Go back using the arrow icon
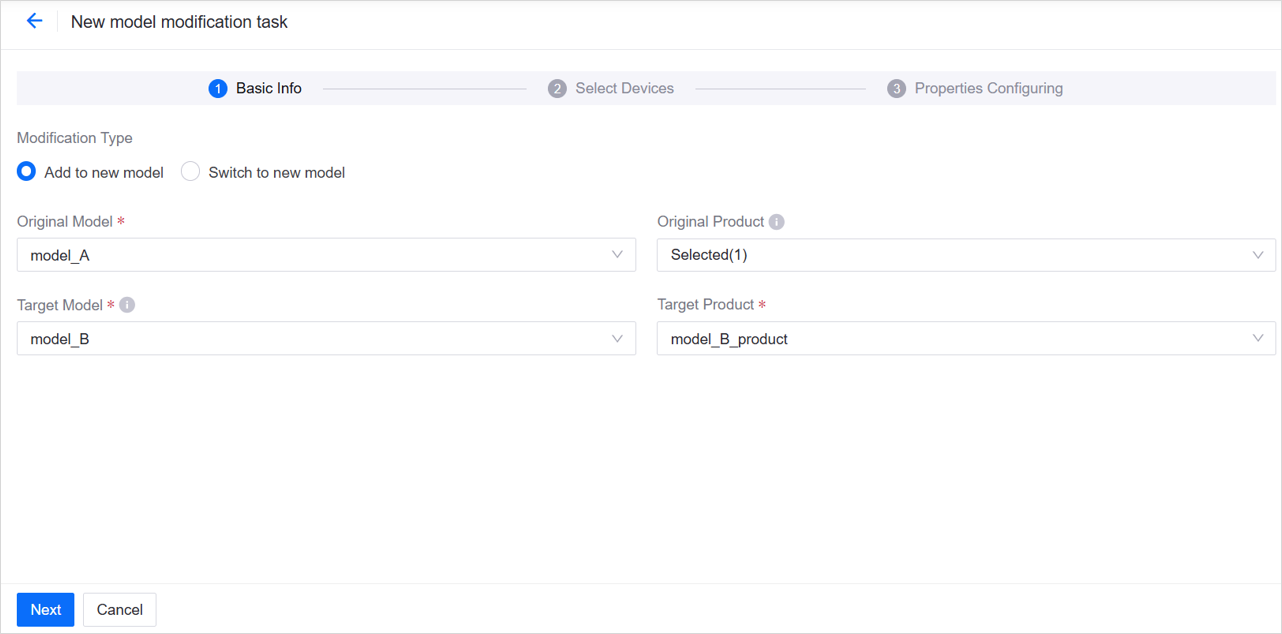The width and height of the screenshot is (1282, 634). click(34, 21)
